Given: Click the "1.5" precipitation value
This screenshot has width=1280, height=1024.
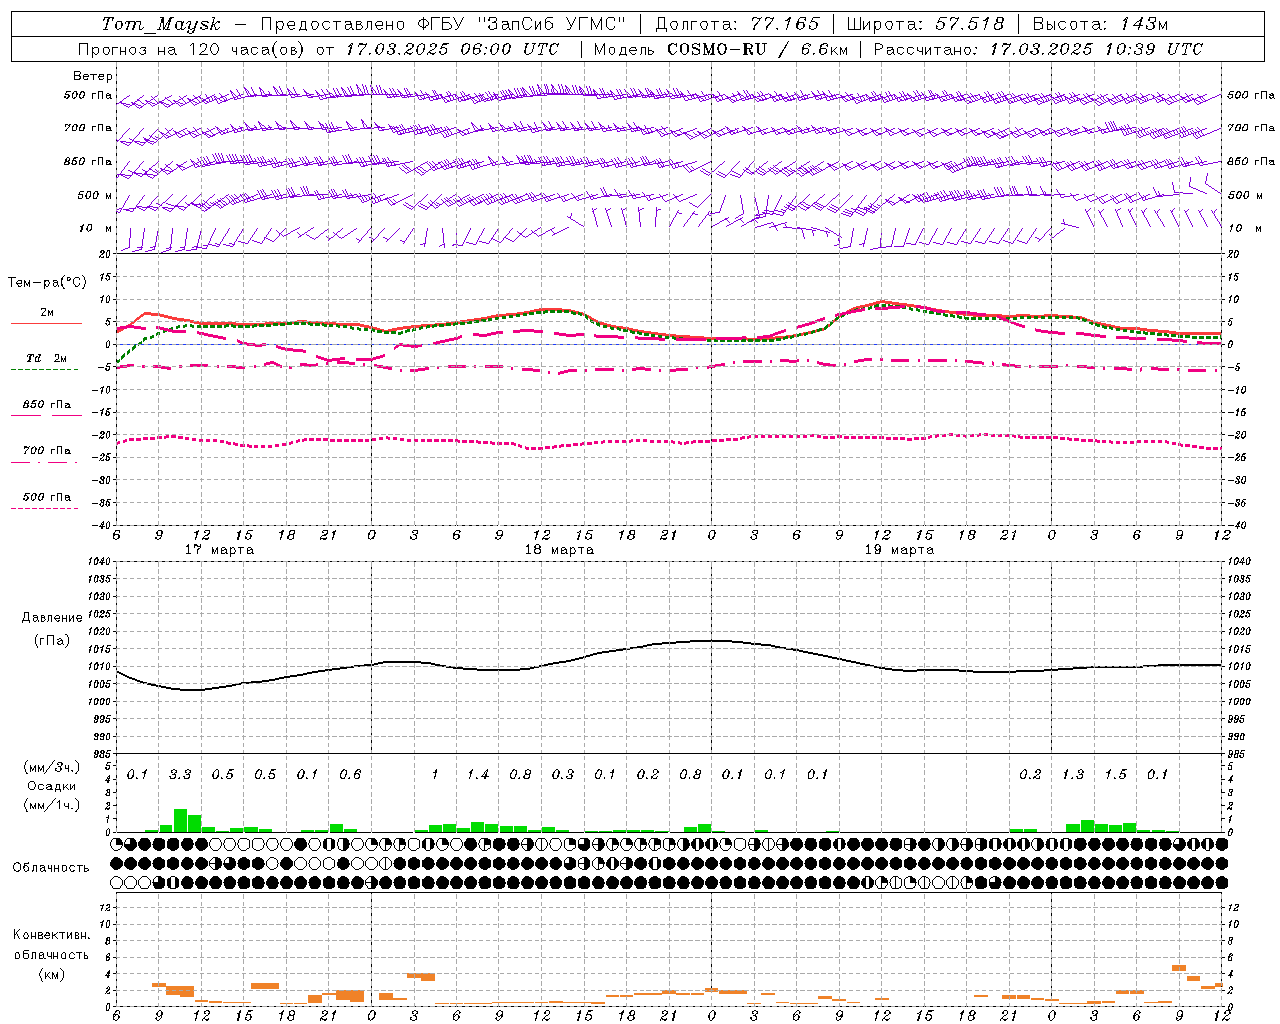Looking at the screenshot, I should 1115,774.
